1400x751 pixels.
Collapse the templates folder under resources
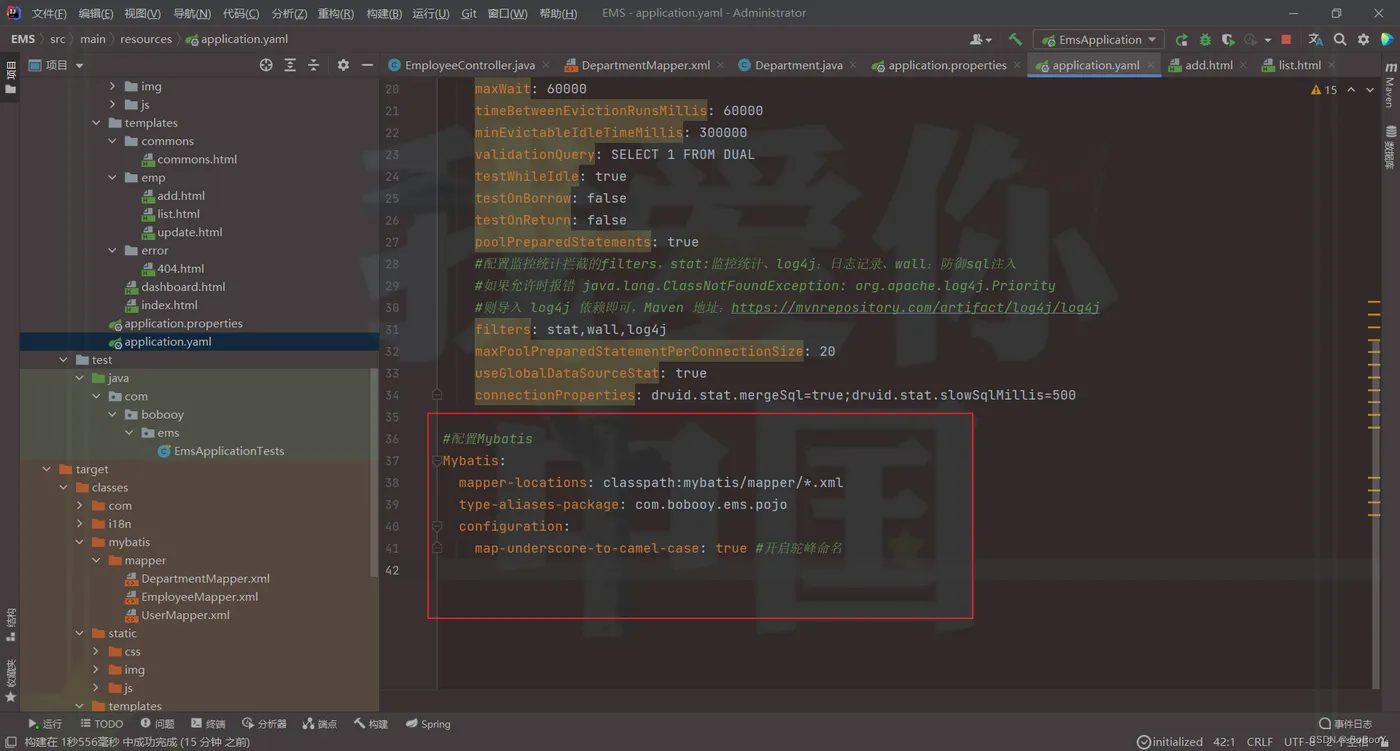(x=97, y=123)
